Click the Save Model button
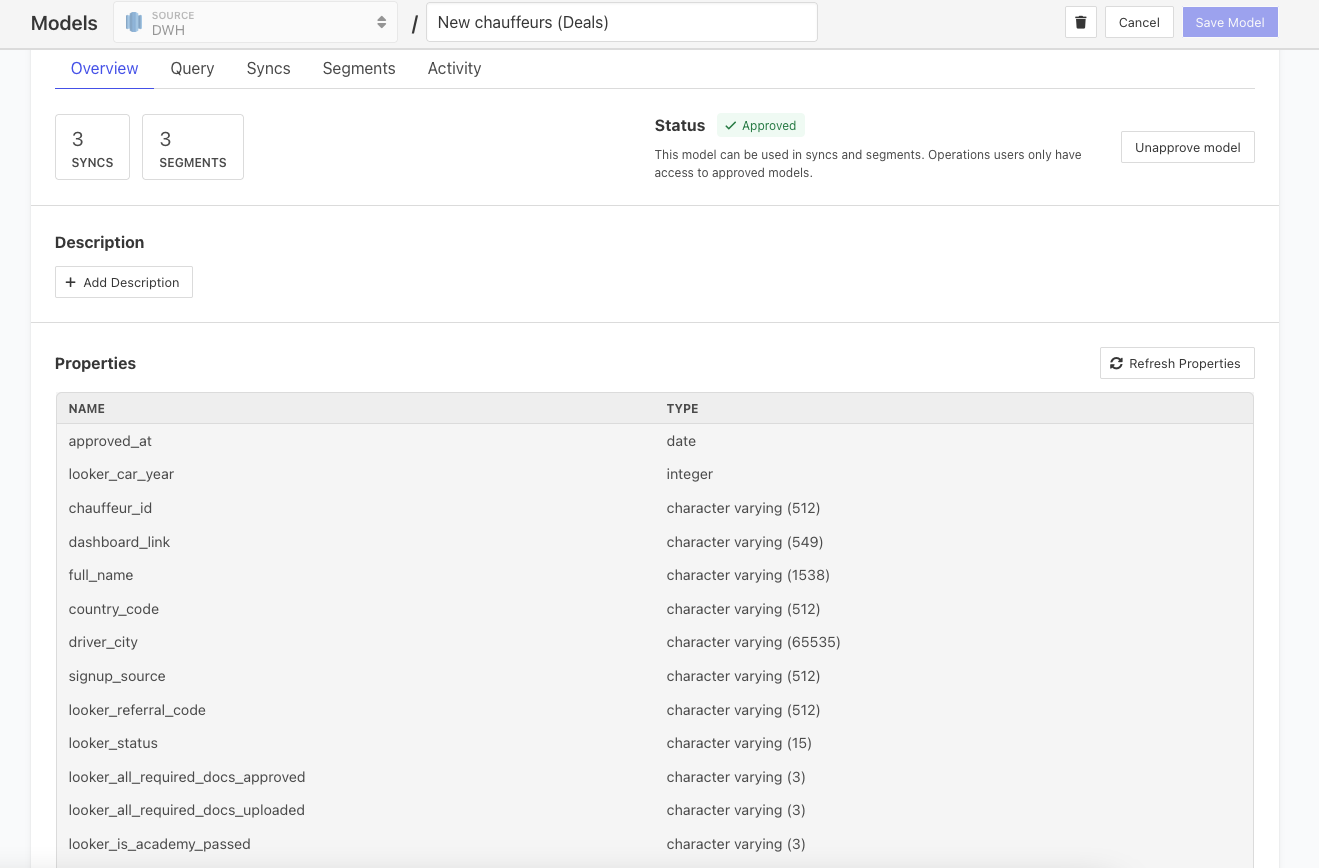Screen dimensions: 1319x868 point(1230,22)
